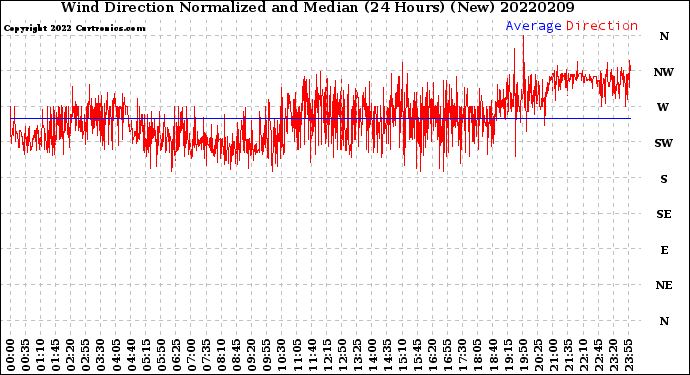This screenshot has height=375, width=690.
Task: Click the 16:55 time axis label
Action: click(448, 355)
